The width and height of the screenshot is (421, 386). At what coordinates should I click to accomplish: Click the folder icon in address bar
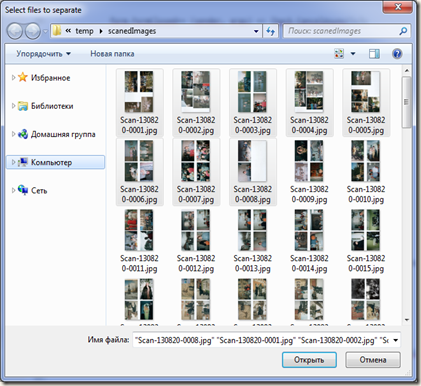point(57,31)
